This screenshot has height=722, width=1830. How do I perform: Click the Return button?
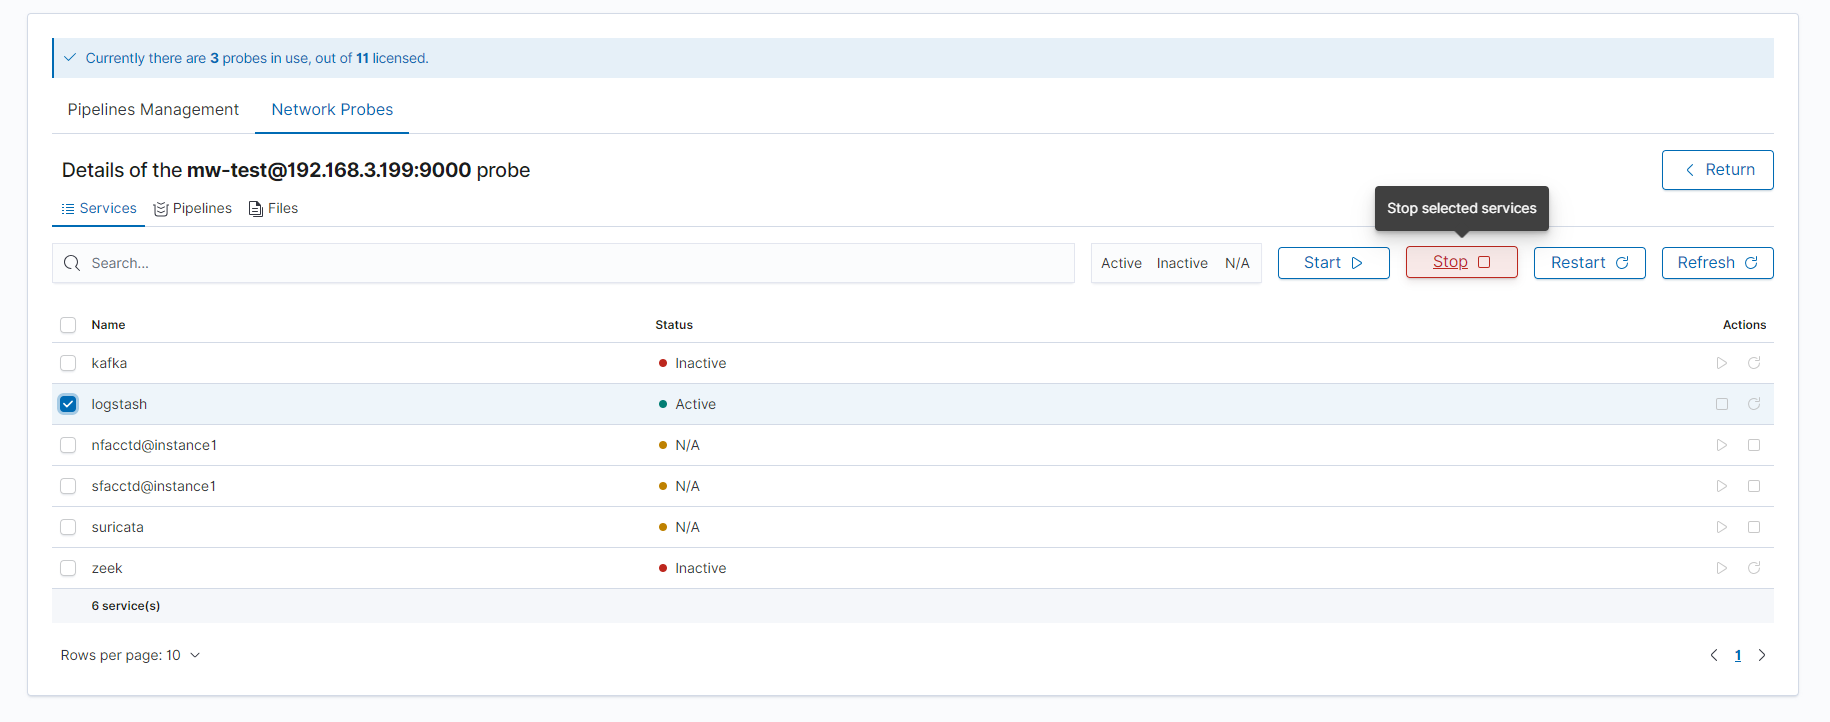(1717, 170)
